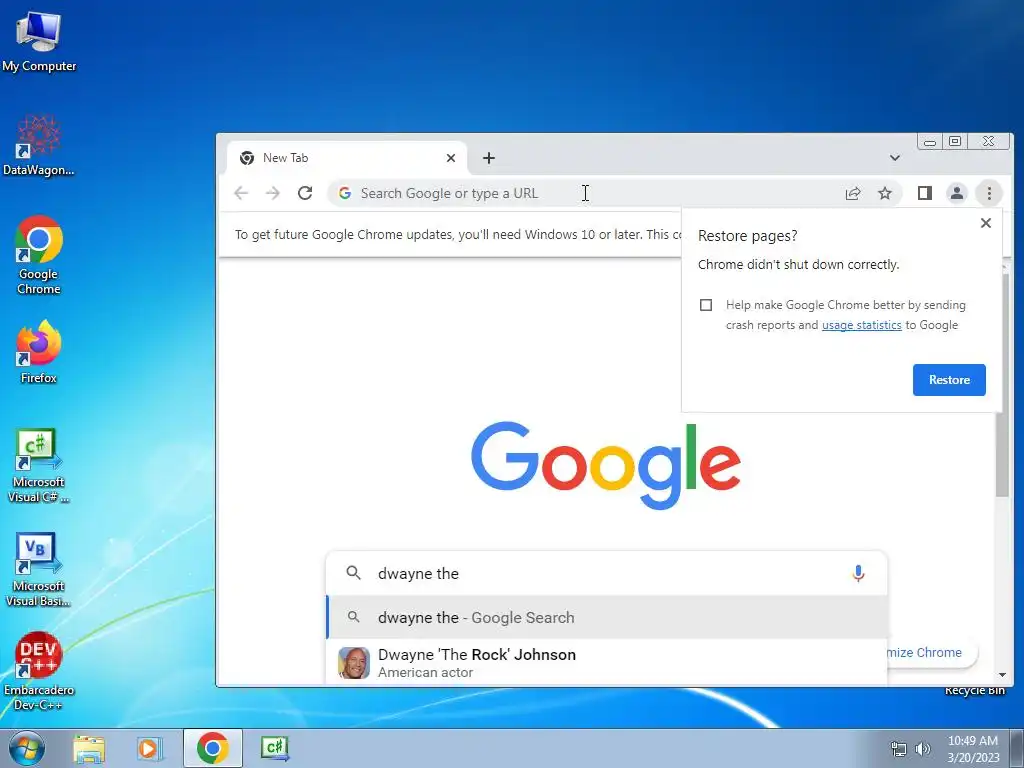1024x768 pixels.
Task: Click the Google search box text
Action: point(419,573)
